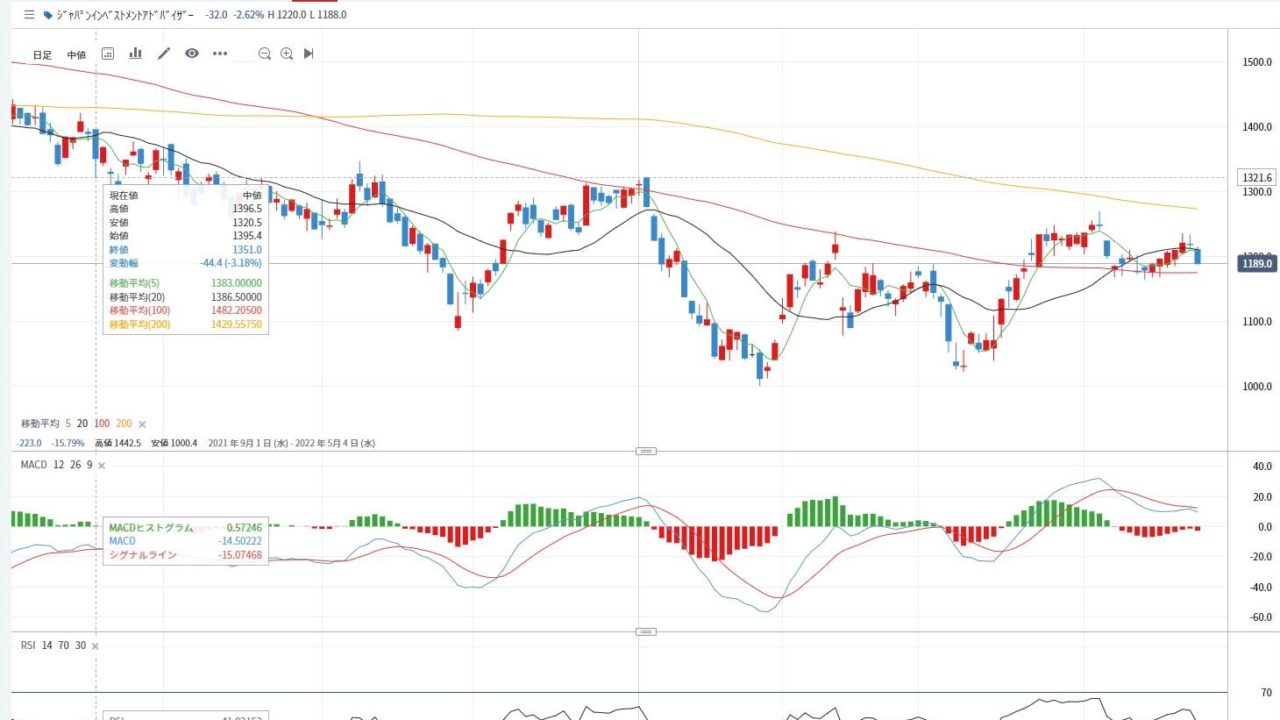1280x720 pixels.
Task: Click the 1189.0 current price label on axis
Action: tap(1256, 264)
